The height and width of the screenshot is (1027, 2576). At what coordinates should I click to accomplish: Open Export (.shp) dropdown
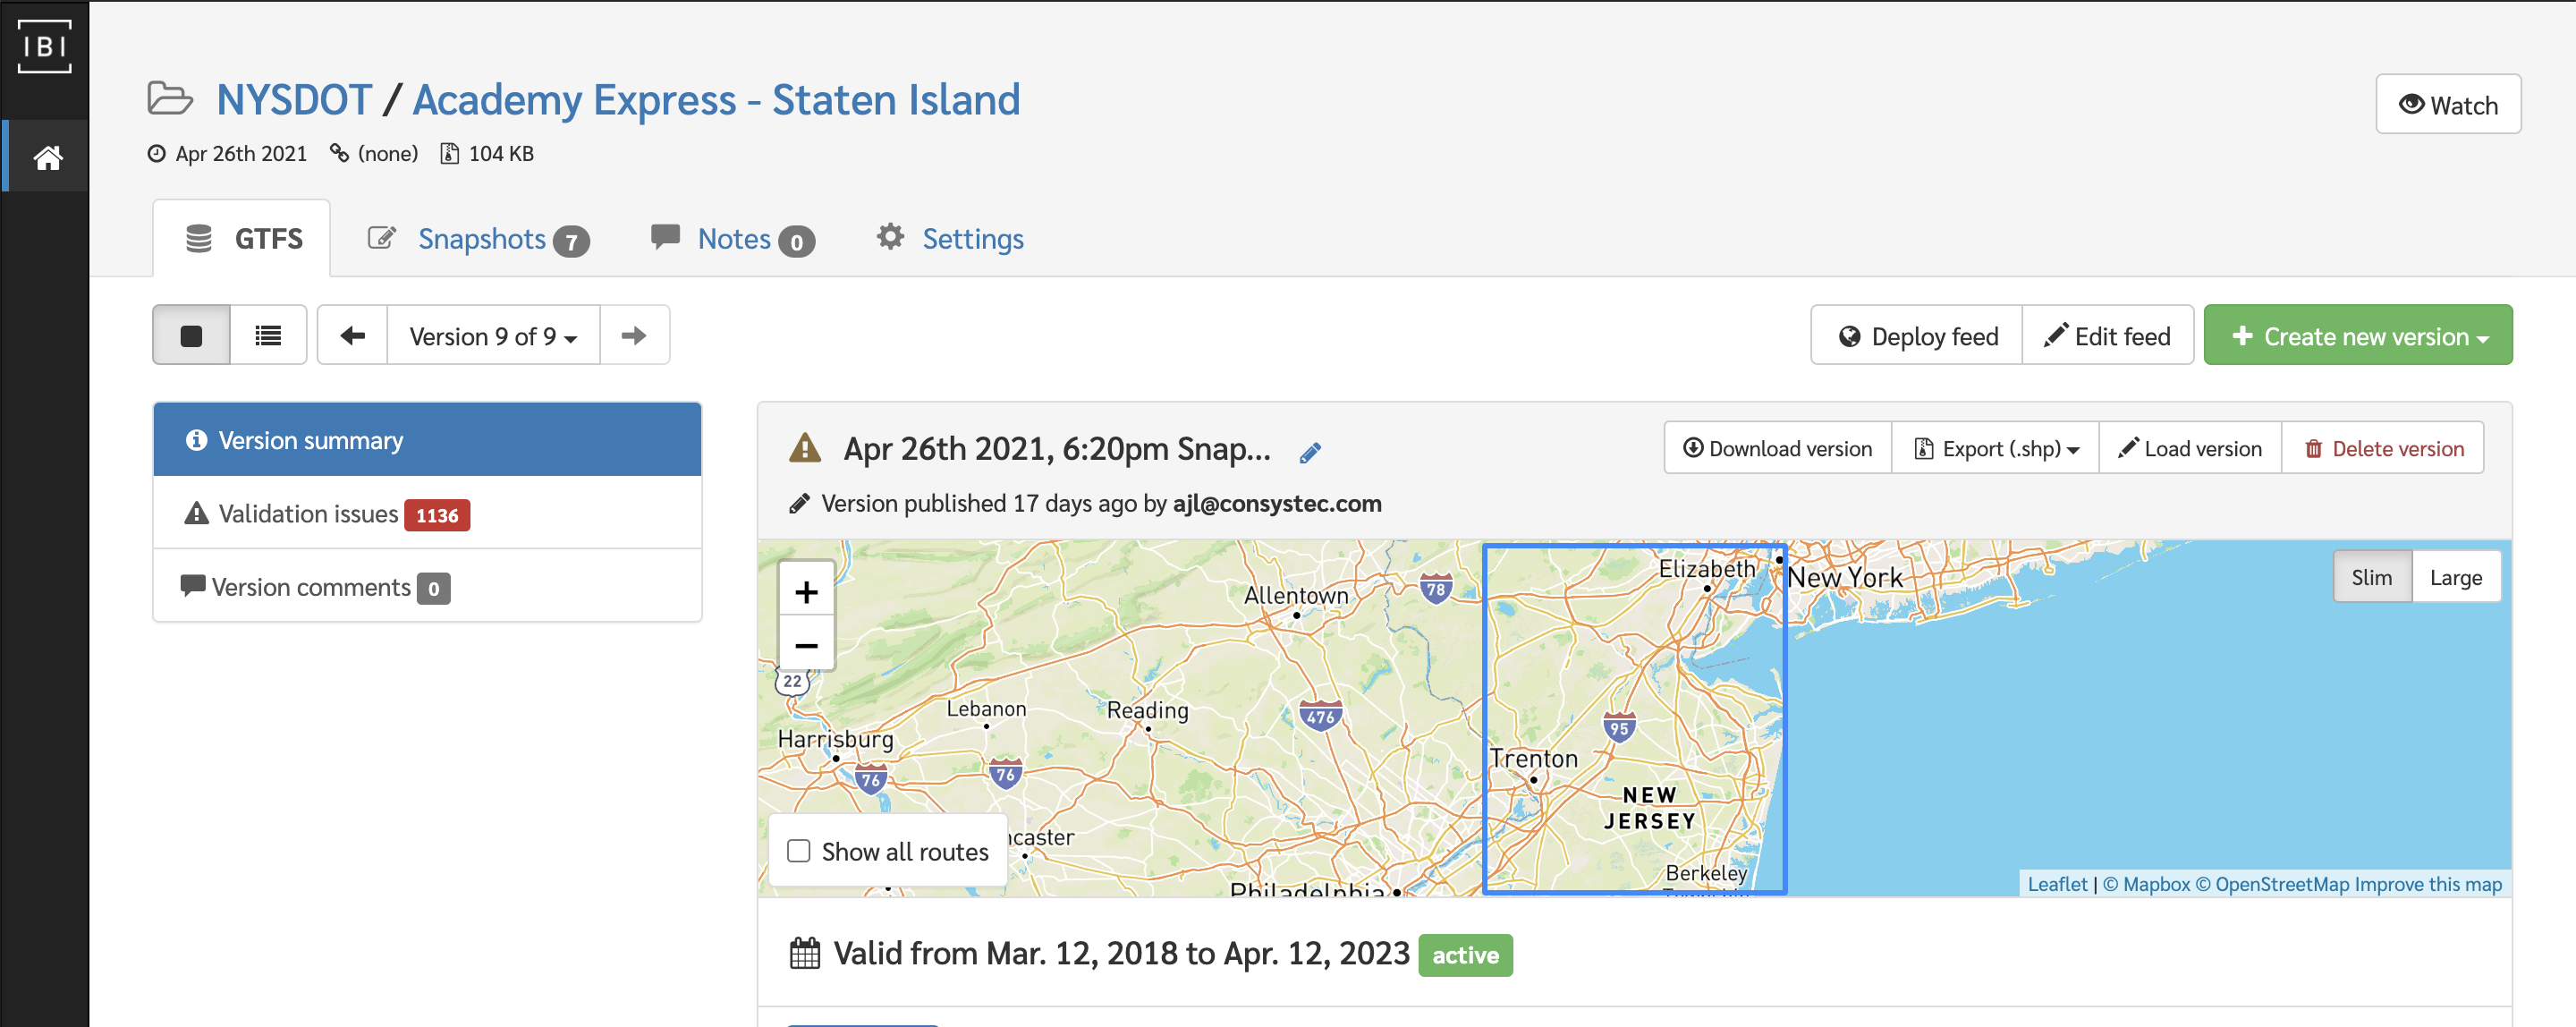1996,449
